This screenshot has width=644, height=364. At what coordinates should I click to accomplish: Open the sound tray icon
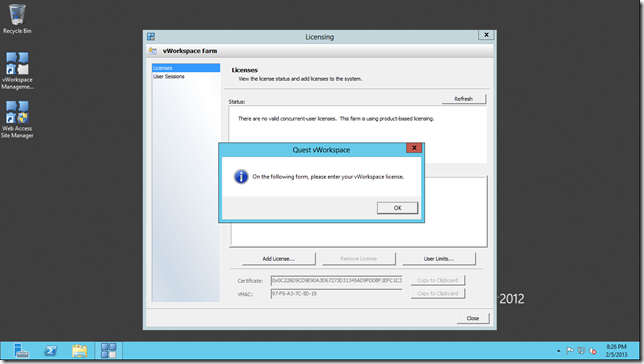[592, 351]
